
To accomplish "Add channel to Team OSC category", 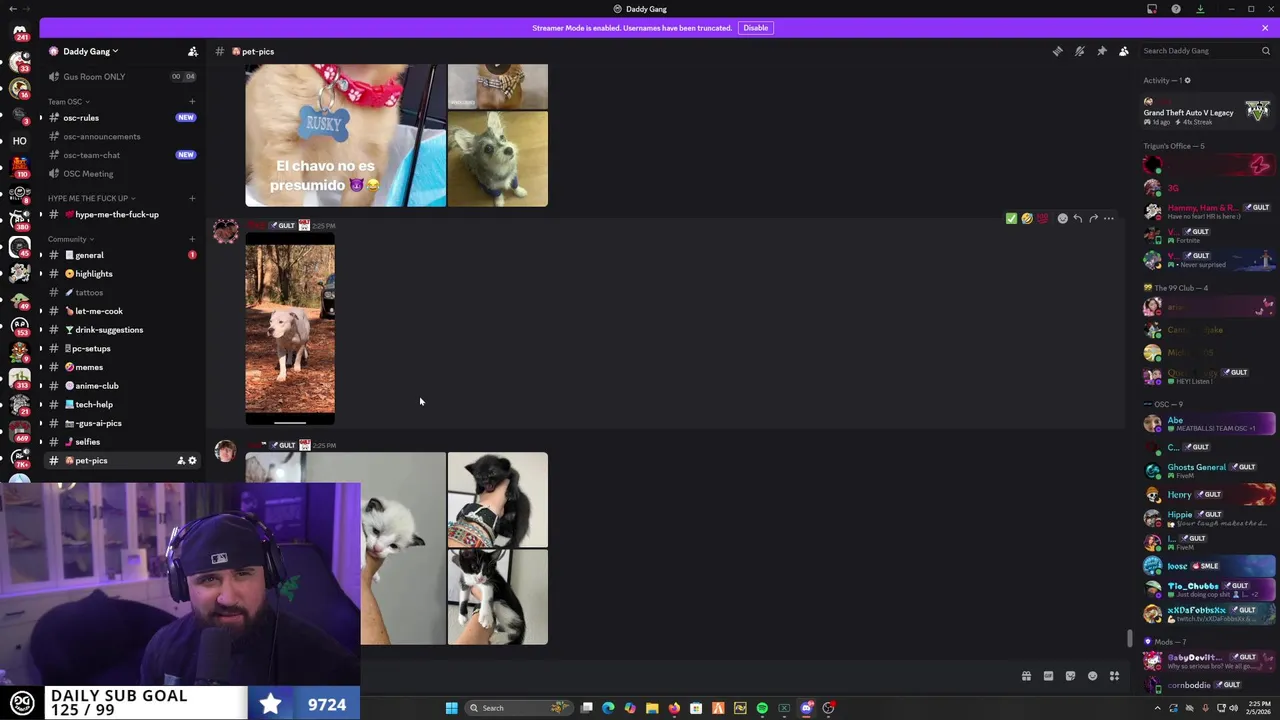I will pos(192,102).
